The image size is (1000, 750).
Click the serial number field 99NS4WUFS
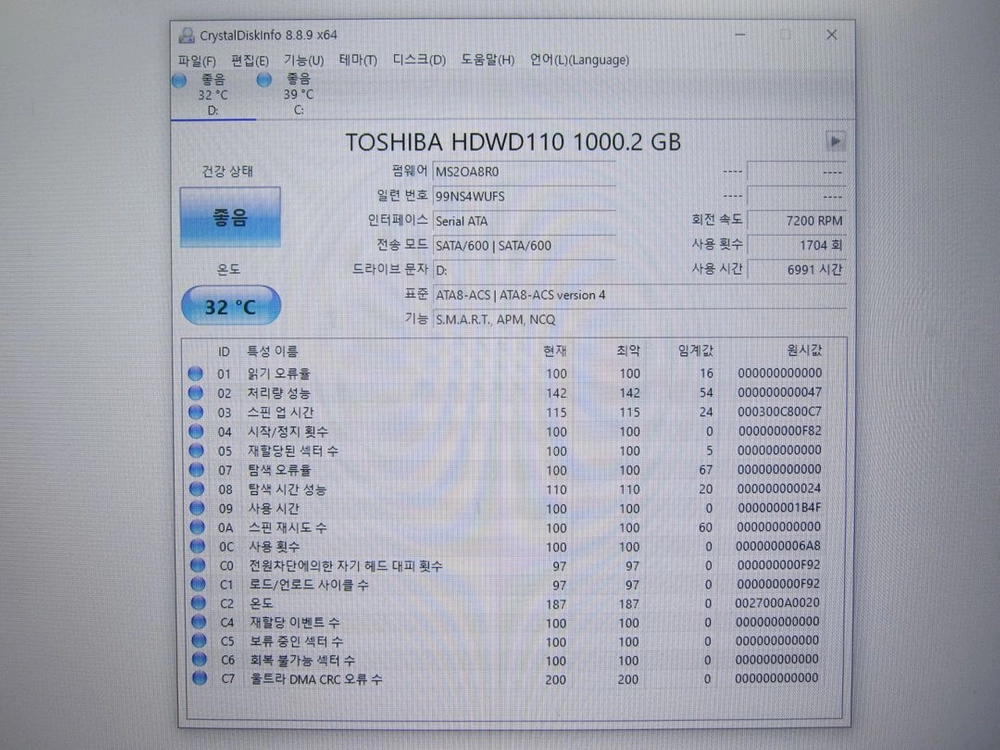(x=524, y=196)
